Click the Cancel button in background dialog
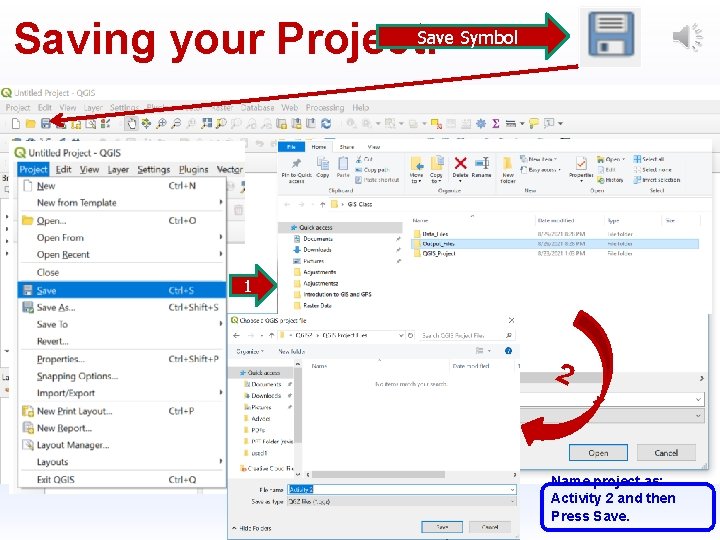 point(666,452)
